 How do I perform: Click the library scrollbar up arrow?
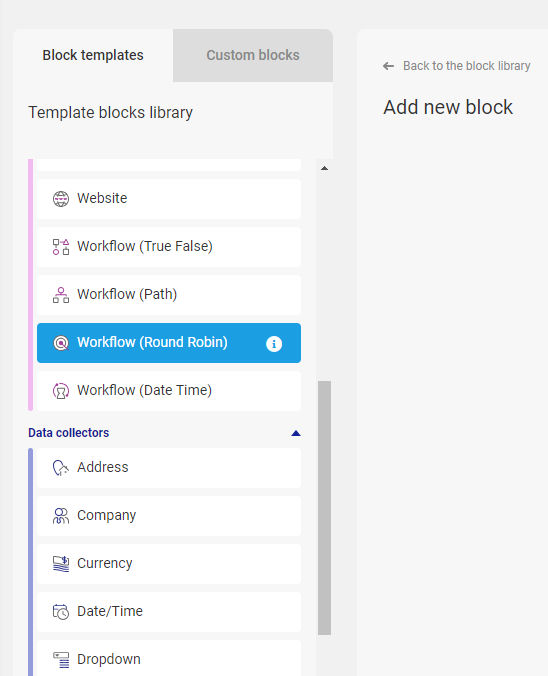[324, 168]
